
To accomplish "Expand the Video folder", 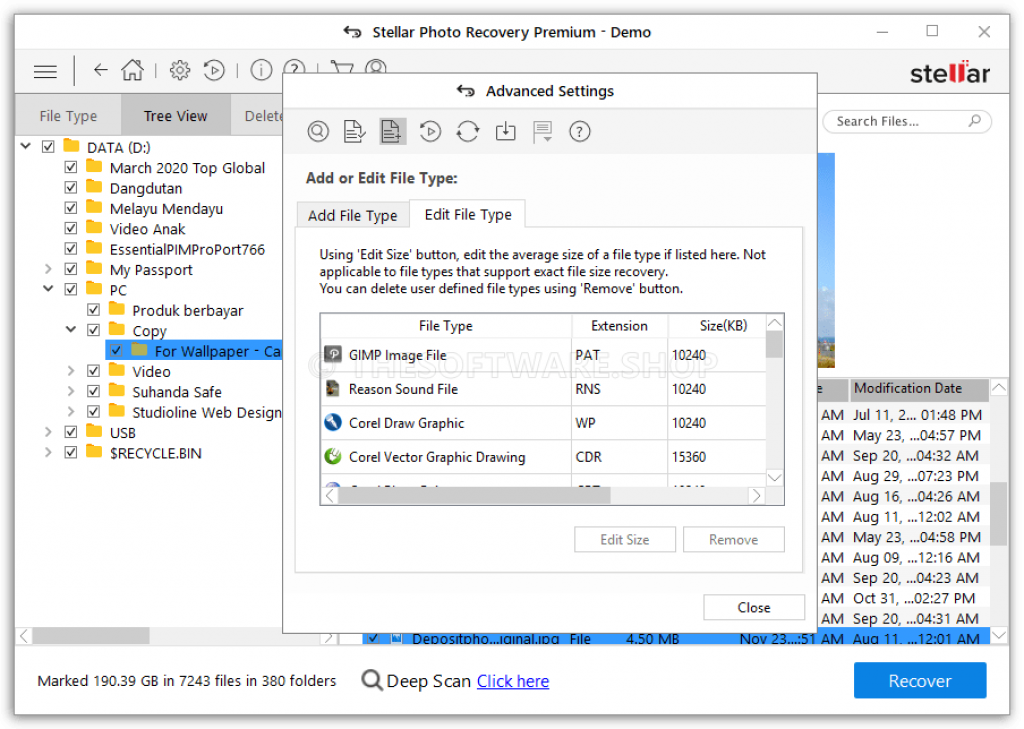I will (x=71, y=370).
